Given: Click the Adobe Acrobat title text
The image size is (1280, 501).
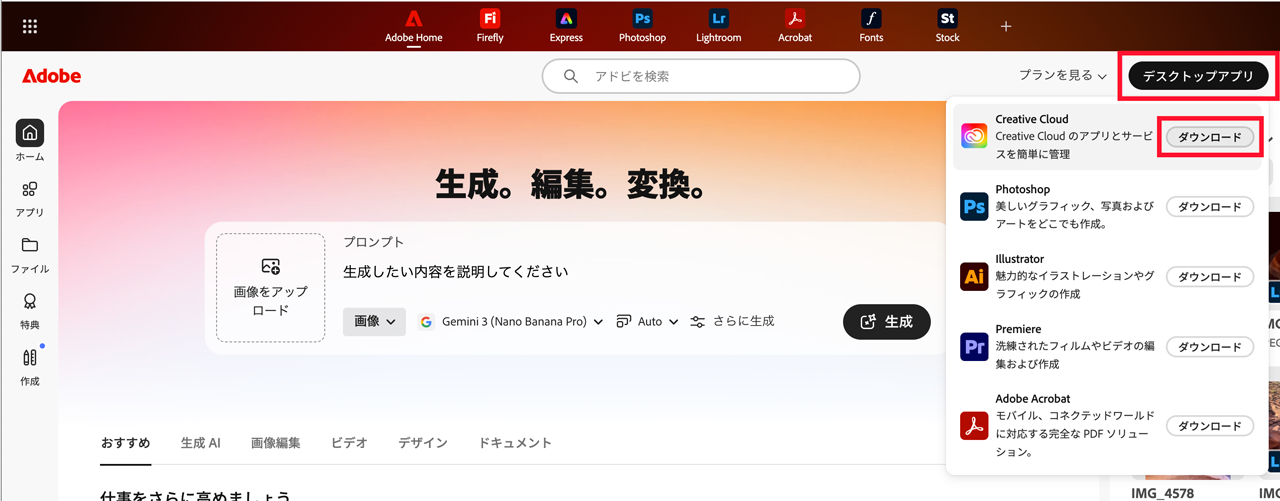Looking at the screenshot, I should click(x=1033, y=399).
